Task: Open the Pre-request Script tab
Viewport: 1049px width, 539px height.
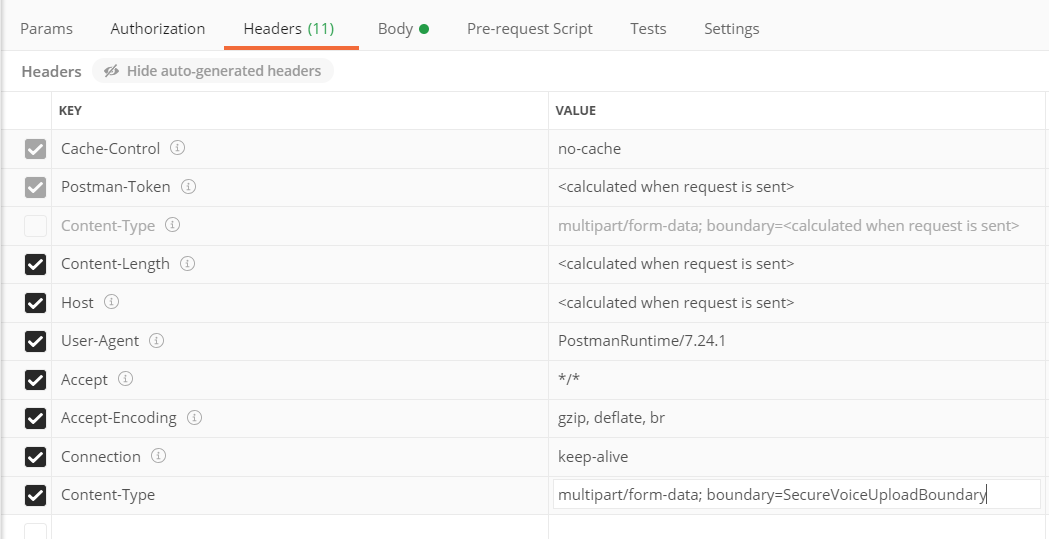Action: 530,29
